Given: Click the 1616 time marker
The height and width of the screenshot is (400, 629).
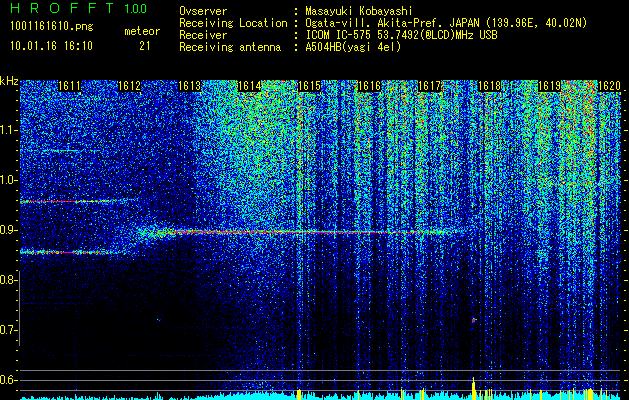Looking at the screenshot, I should (369, 86).
